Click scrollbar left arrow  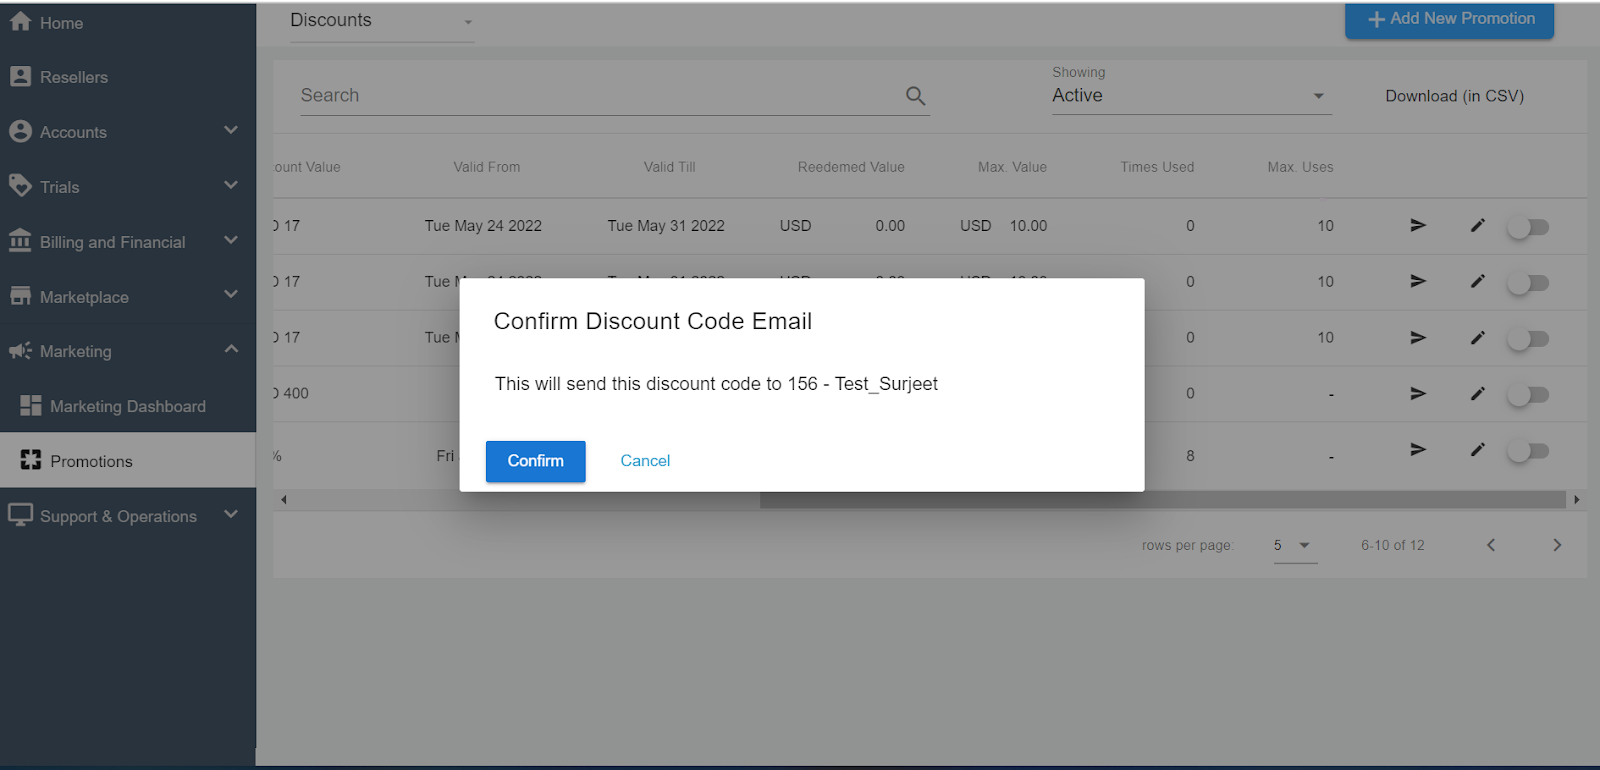(x=284, y=499)
